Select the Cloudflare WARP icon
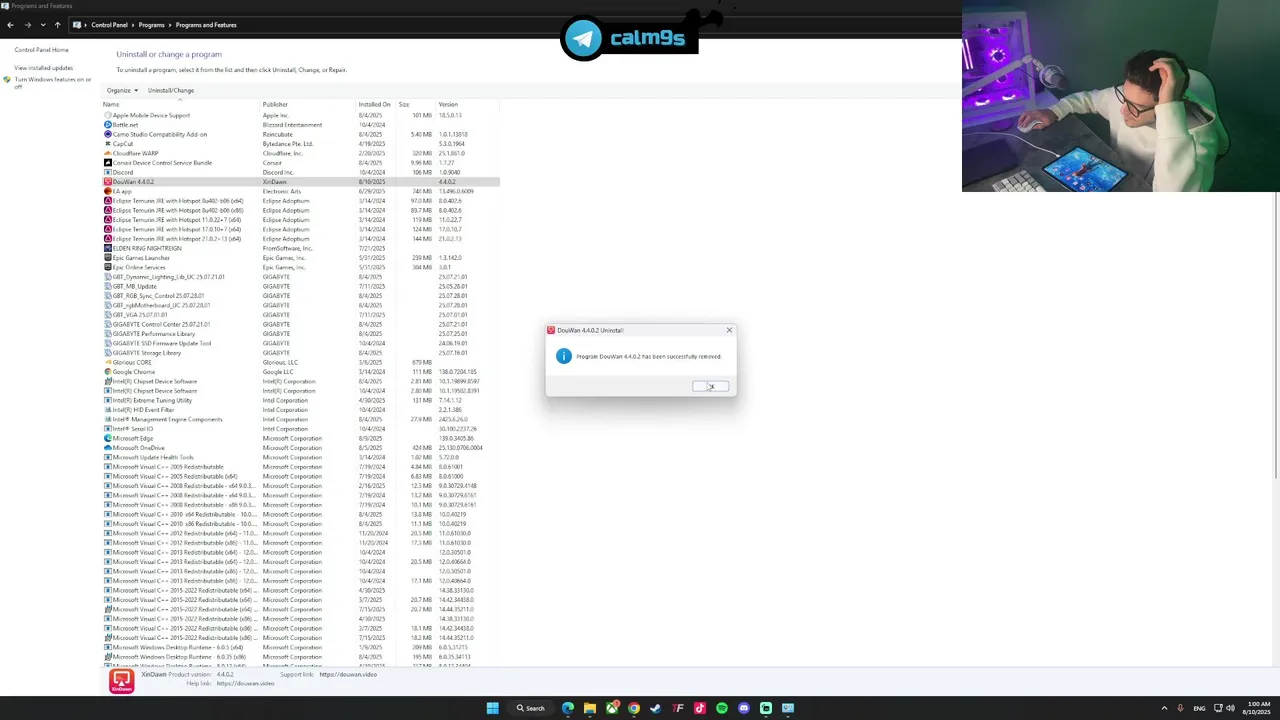 (x=108, y=153)
